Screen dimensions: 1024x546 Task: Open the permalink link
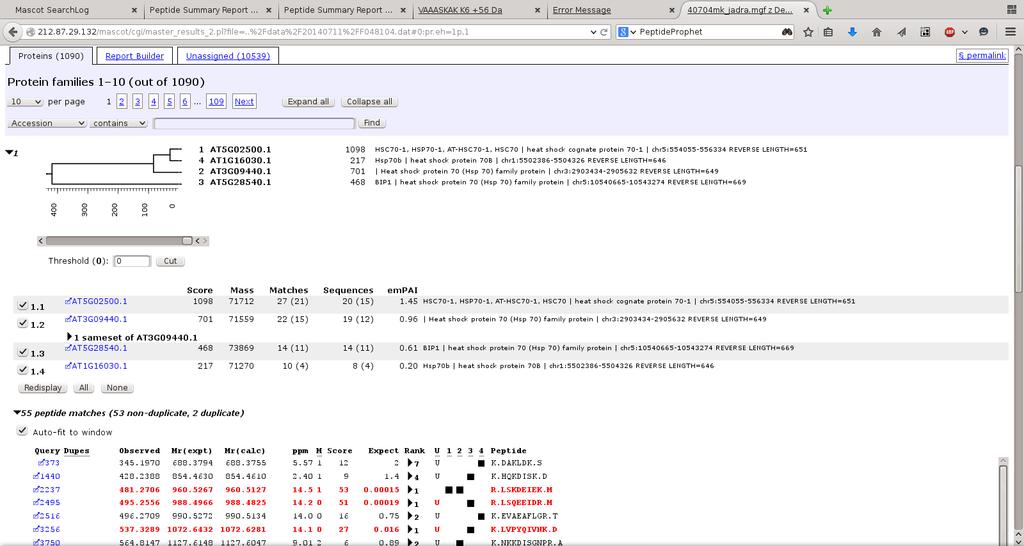click(982, 56)
